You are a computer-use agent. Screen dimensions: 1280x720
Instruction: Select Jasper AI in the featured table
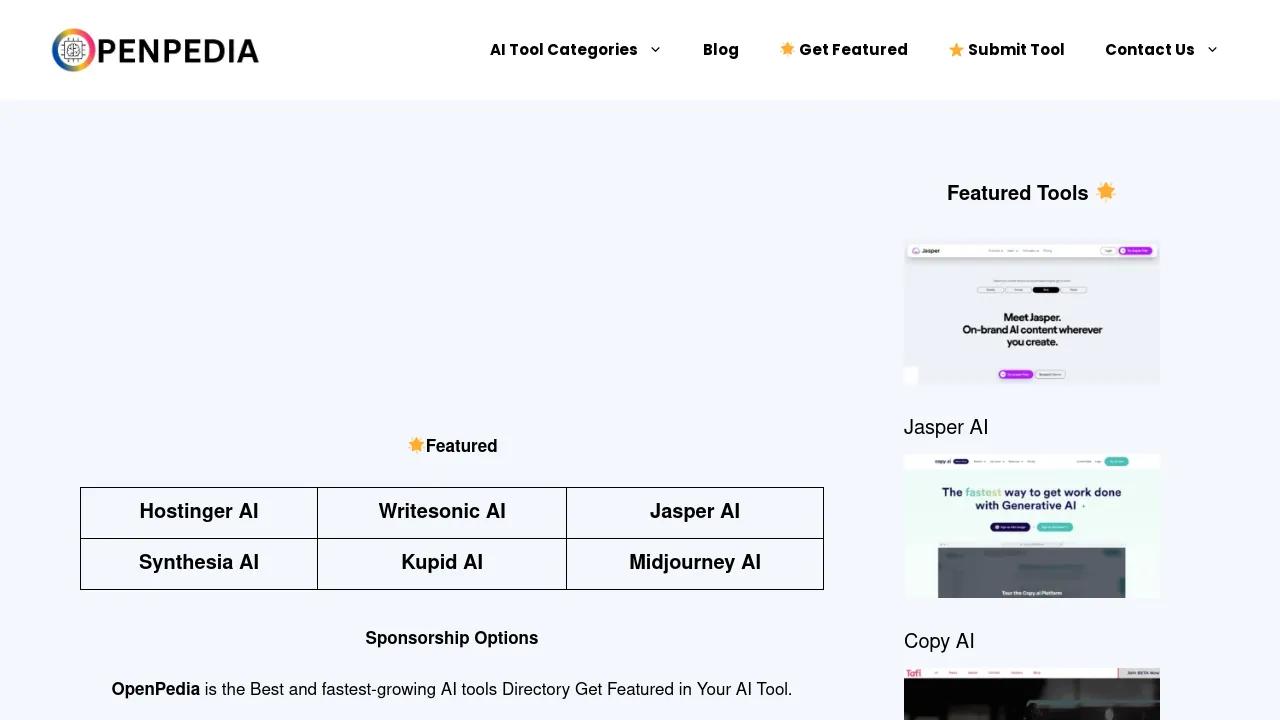pos(695,512)
